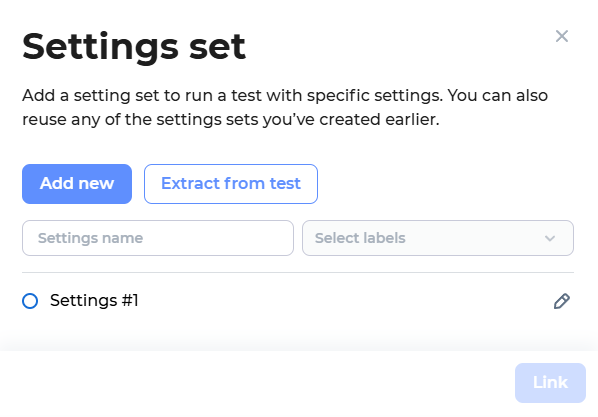Image resolution: width=598 pixels, height=417 pixels.
Task: Expand the labels filter combo box
Action: click(x=438, y=238)
